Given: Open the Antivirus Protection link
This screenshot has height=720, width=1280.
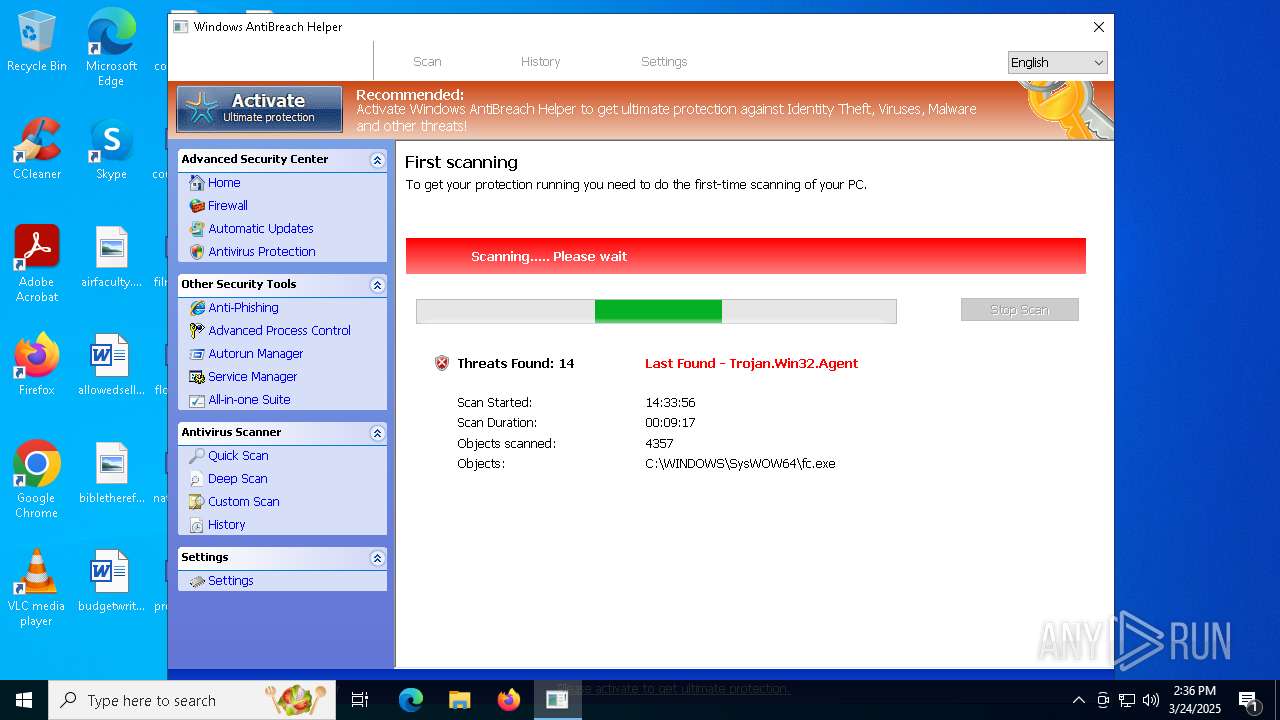Looking at the screenshot, I should click(x=262, y=252).
